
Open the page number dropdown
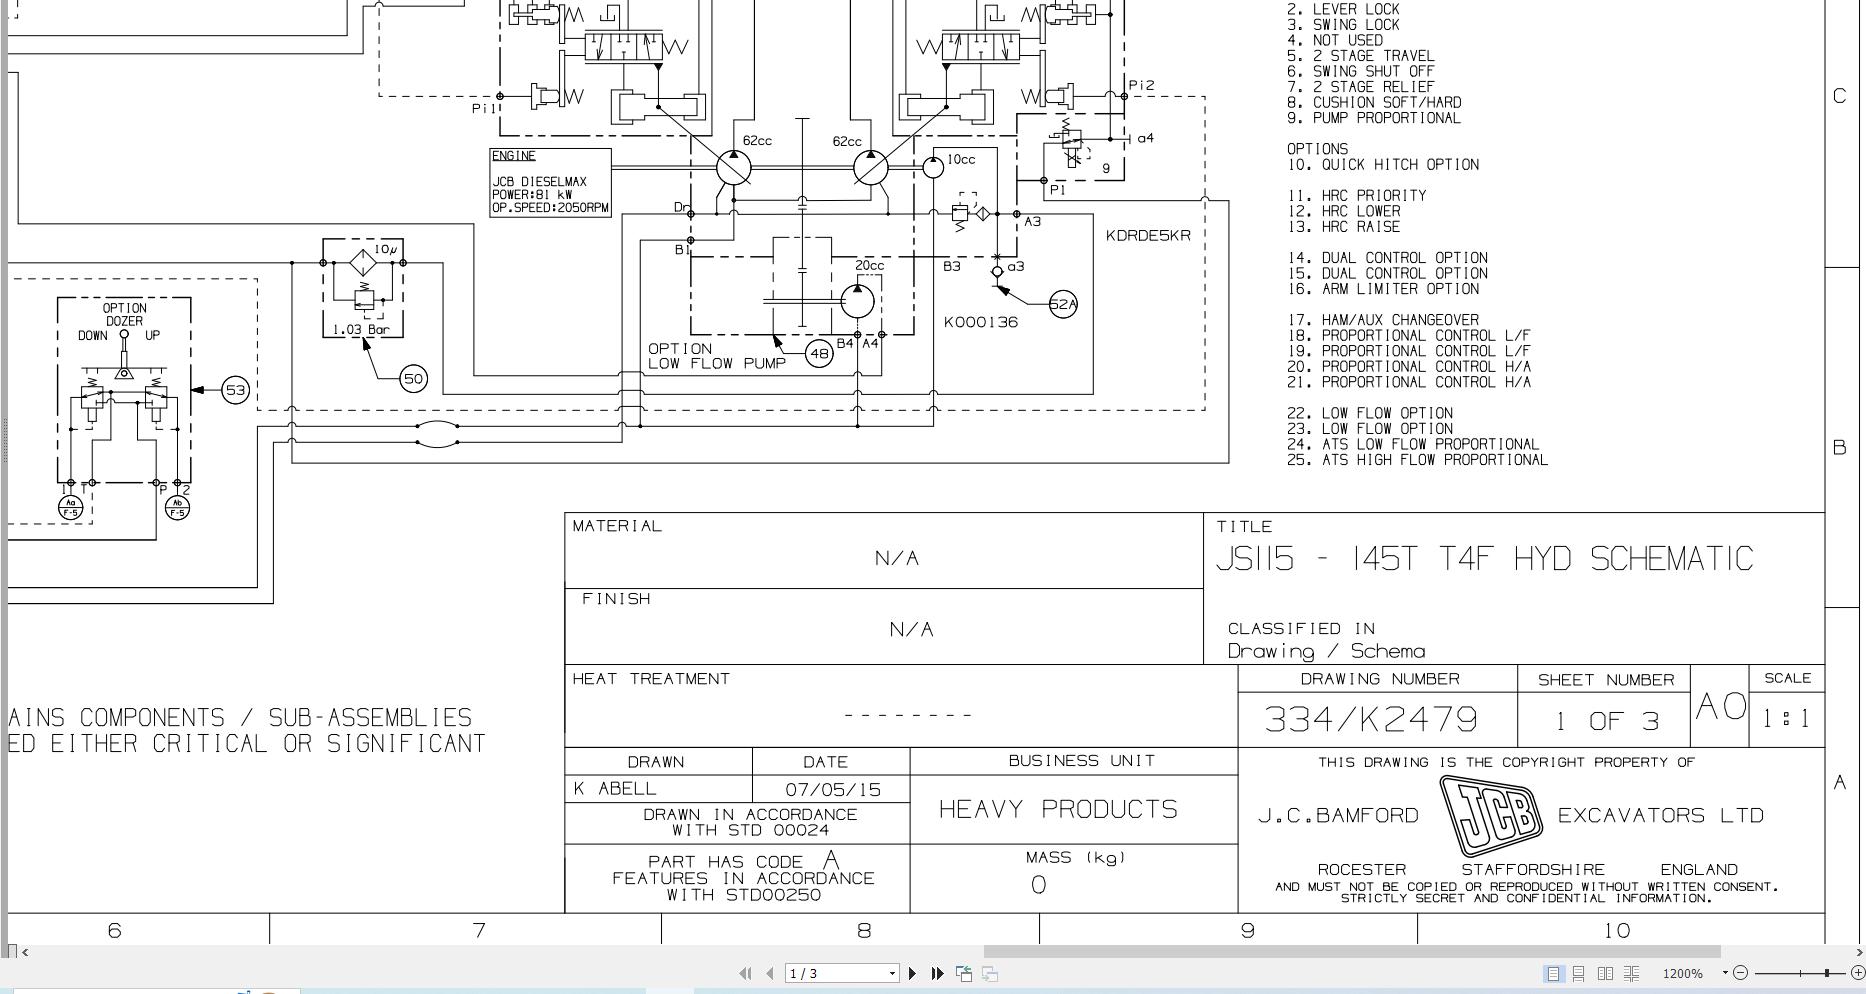point(893,972)
